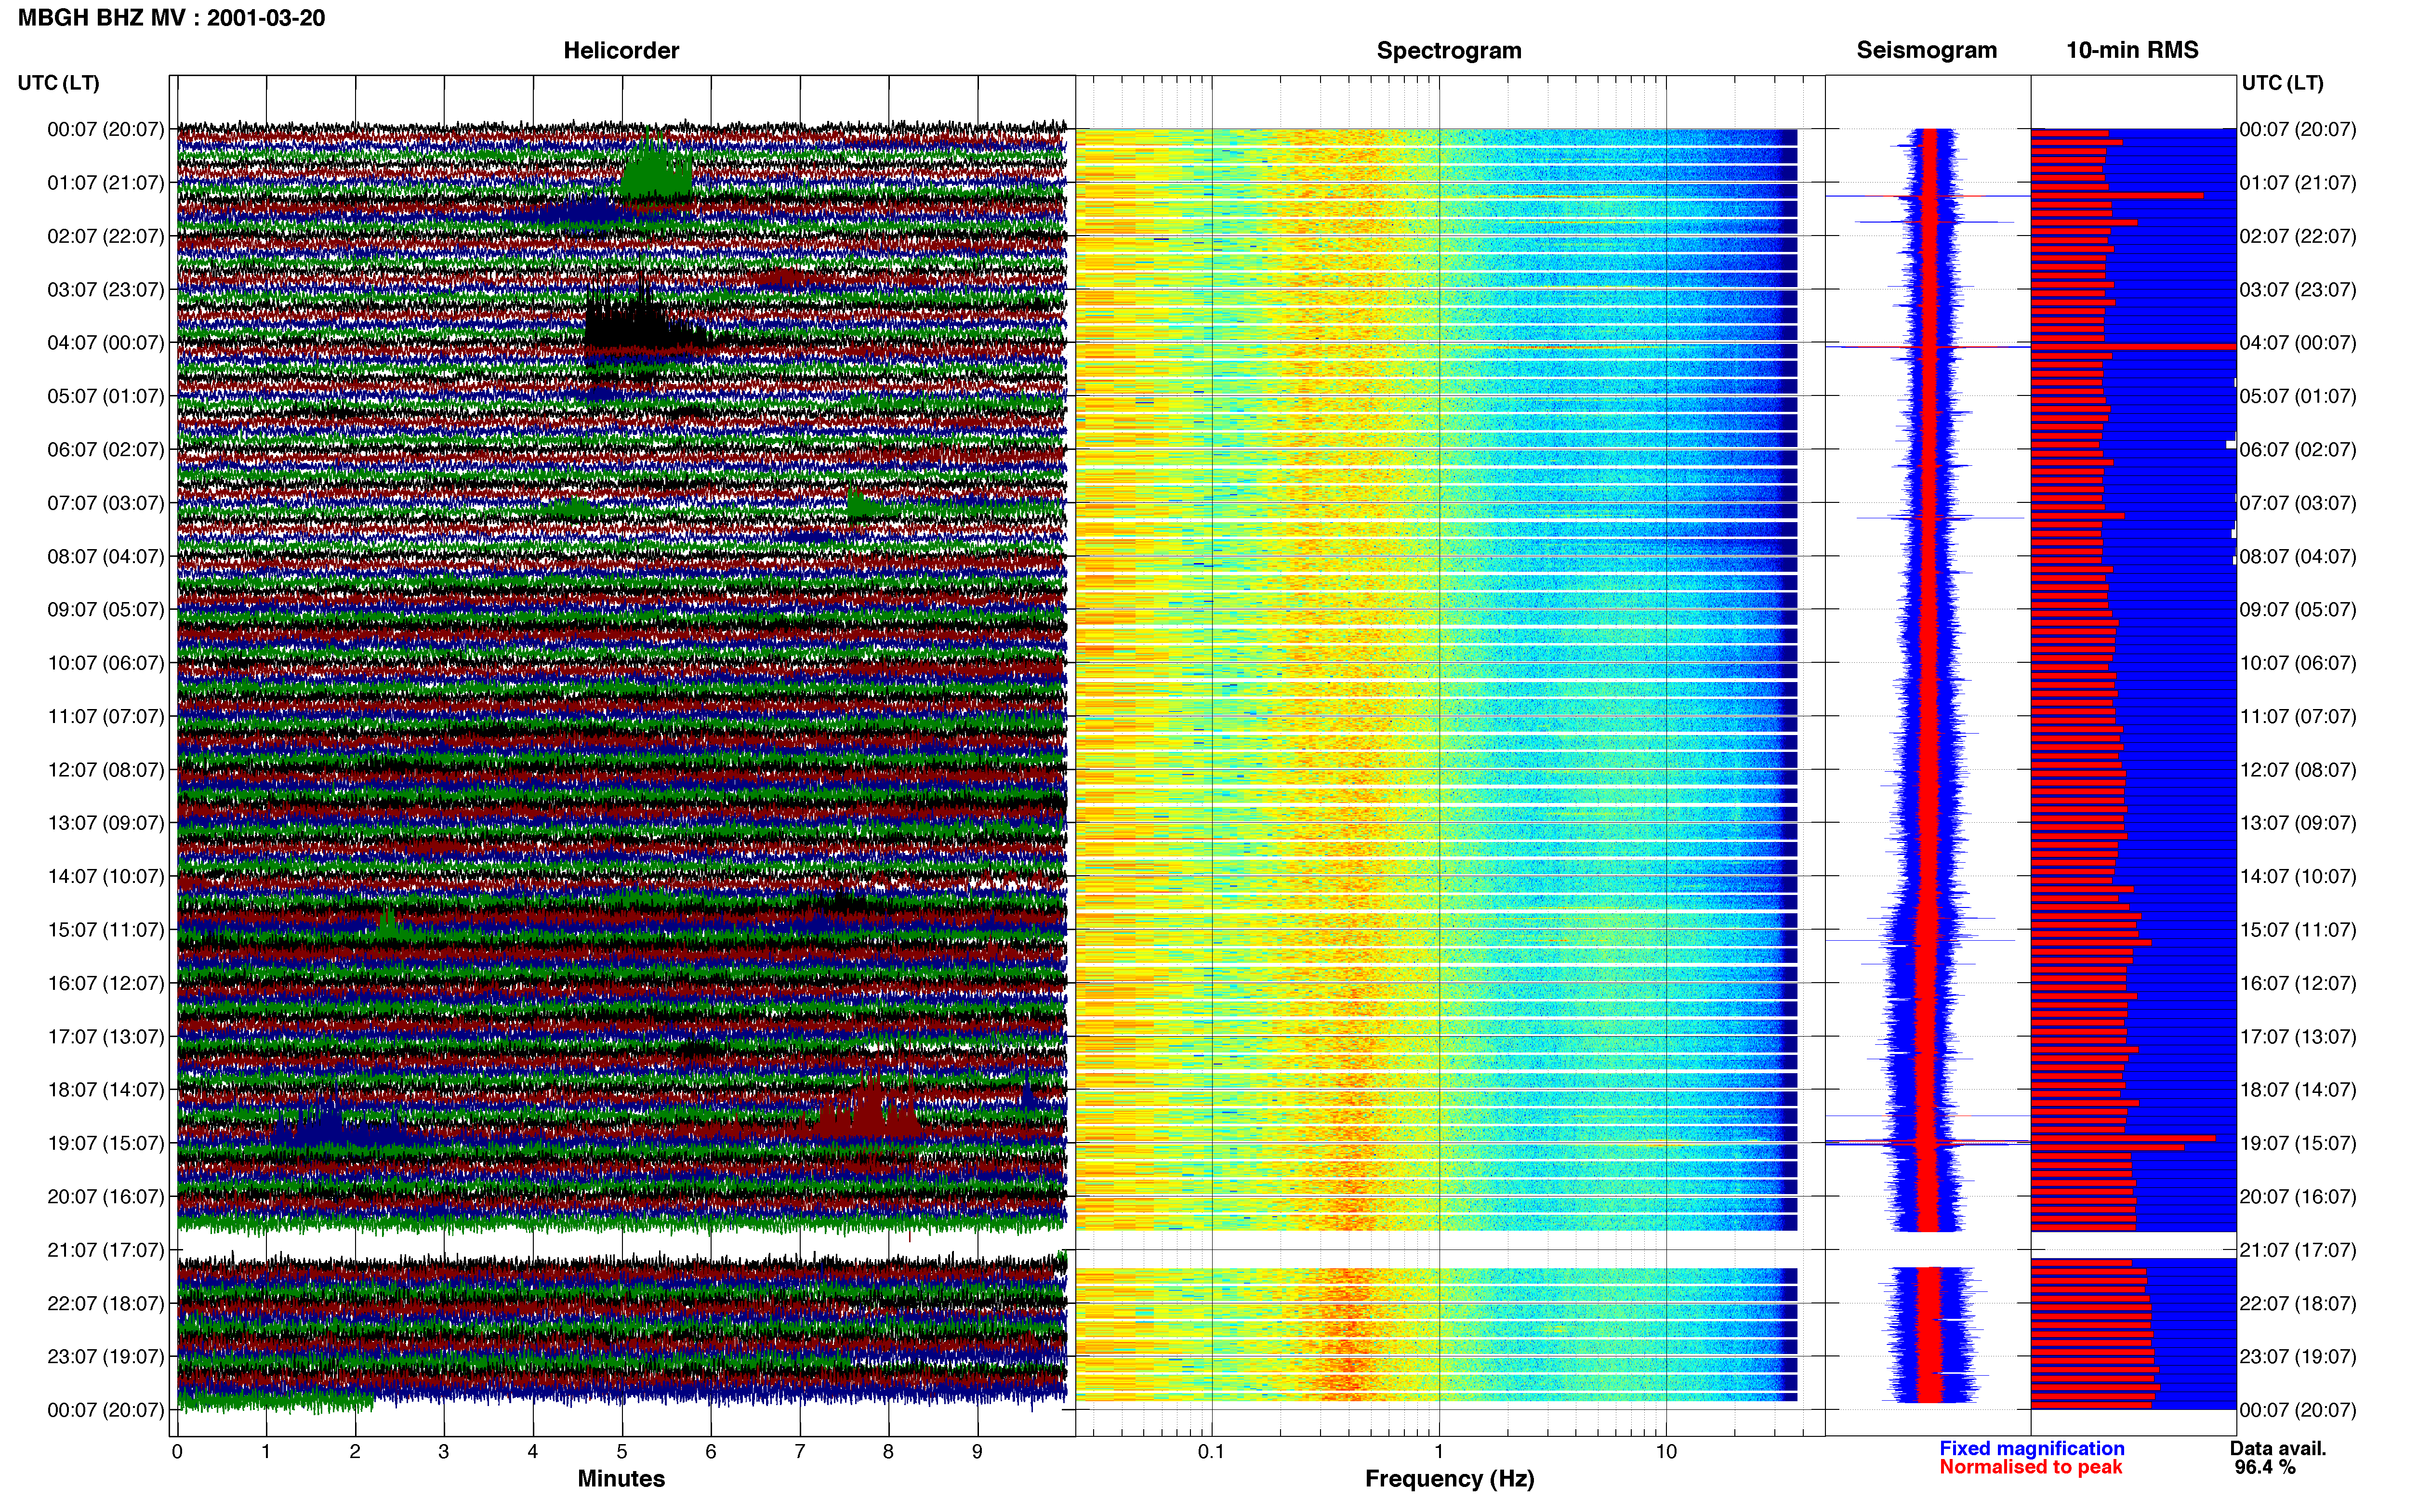Click the '96.4 %' availability value

pyautogui.click(x=2265, y=1468)
